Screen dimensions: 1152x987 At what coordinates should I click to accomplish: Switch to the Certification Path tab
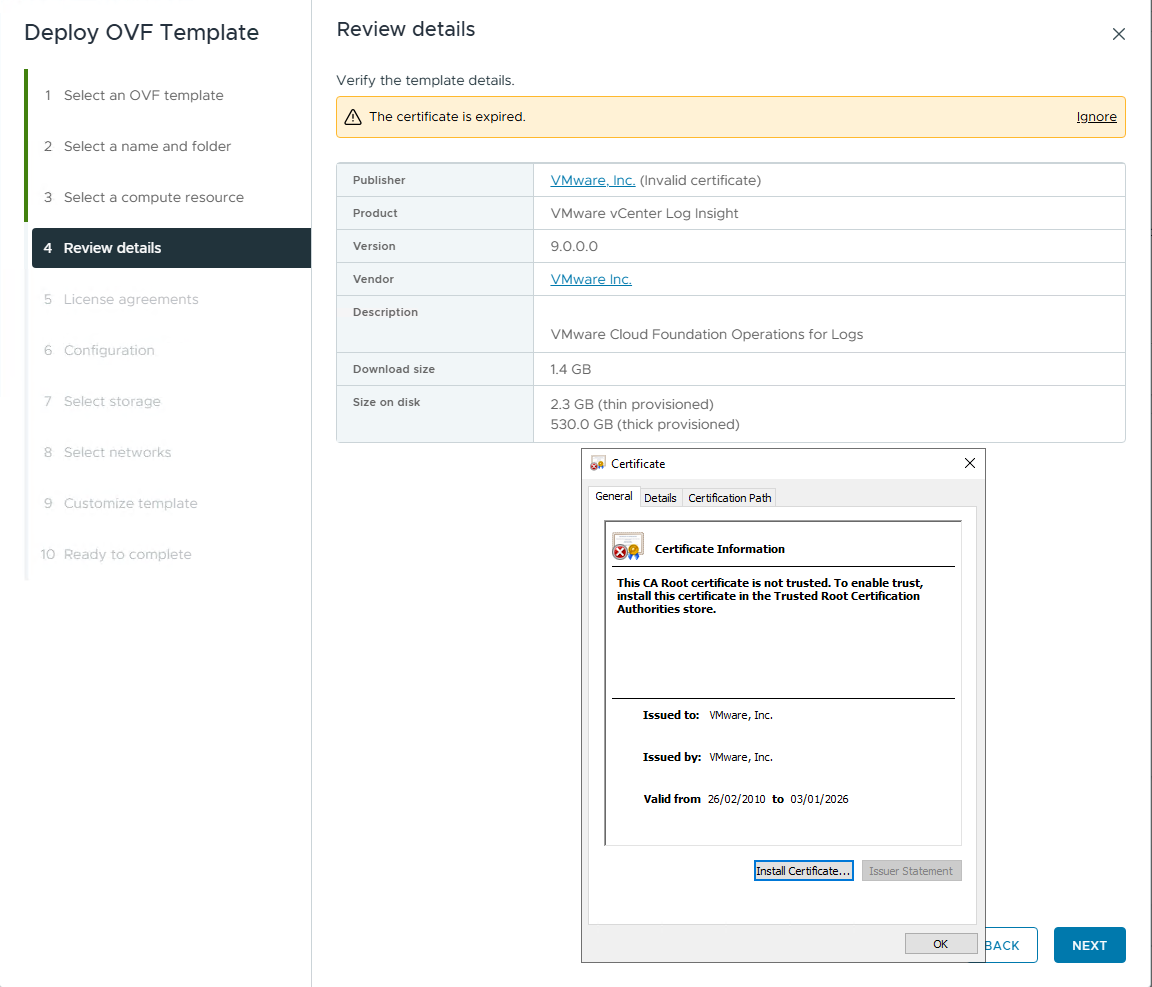[730, 497]
